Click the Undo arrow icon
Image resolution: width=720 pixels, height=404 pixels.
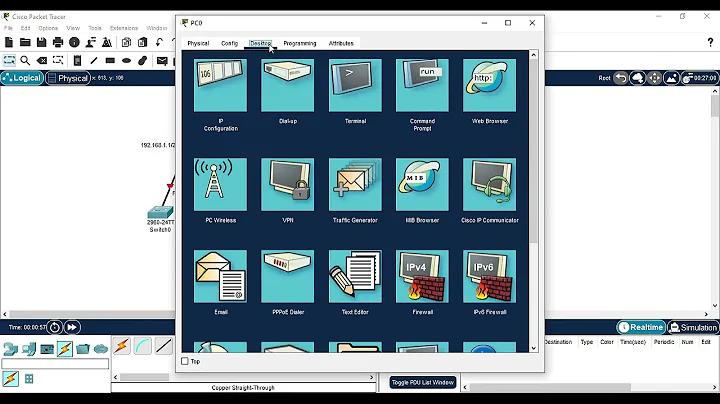[x=159, y=42]
